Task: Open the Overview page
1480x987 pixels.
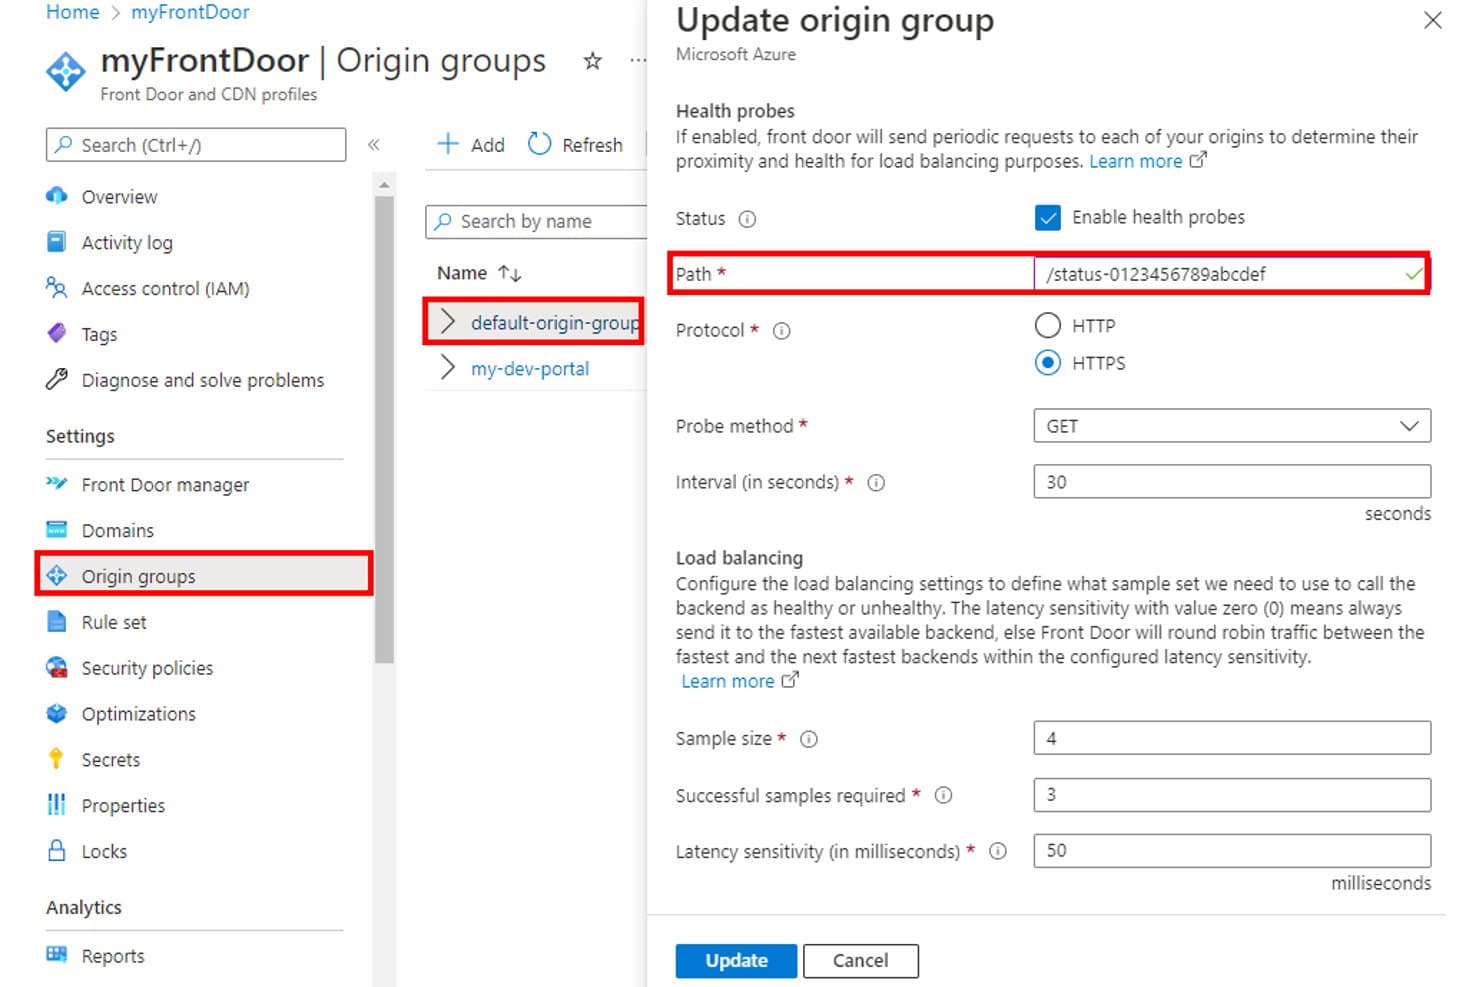Action: click(x=119, y=197)
